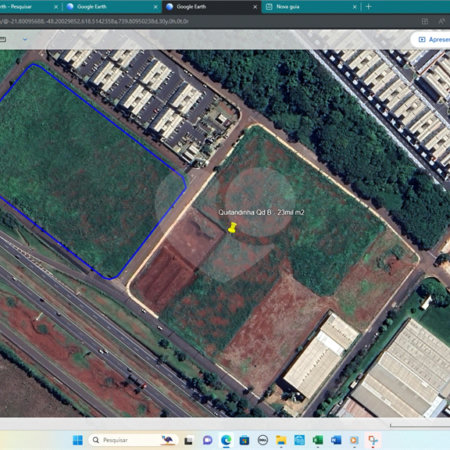
Task: Click the split screen icon in address bar
Action: (425, 21)
